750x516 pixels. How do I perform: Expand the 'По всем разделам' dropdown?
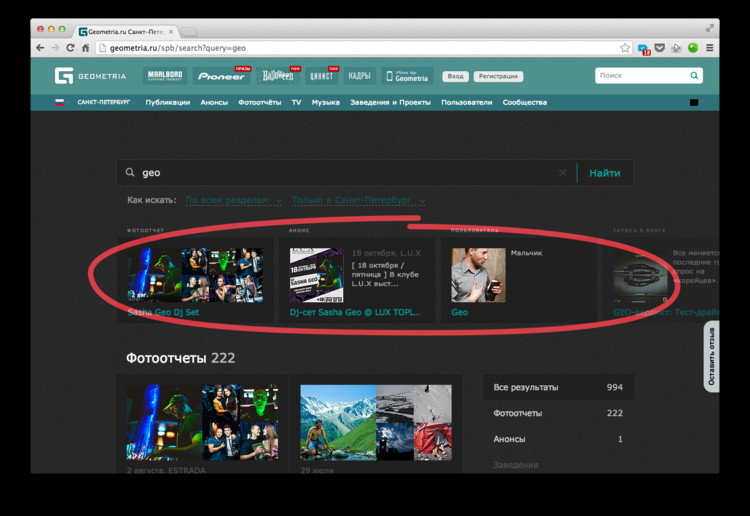click(233, 200)
